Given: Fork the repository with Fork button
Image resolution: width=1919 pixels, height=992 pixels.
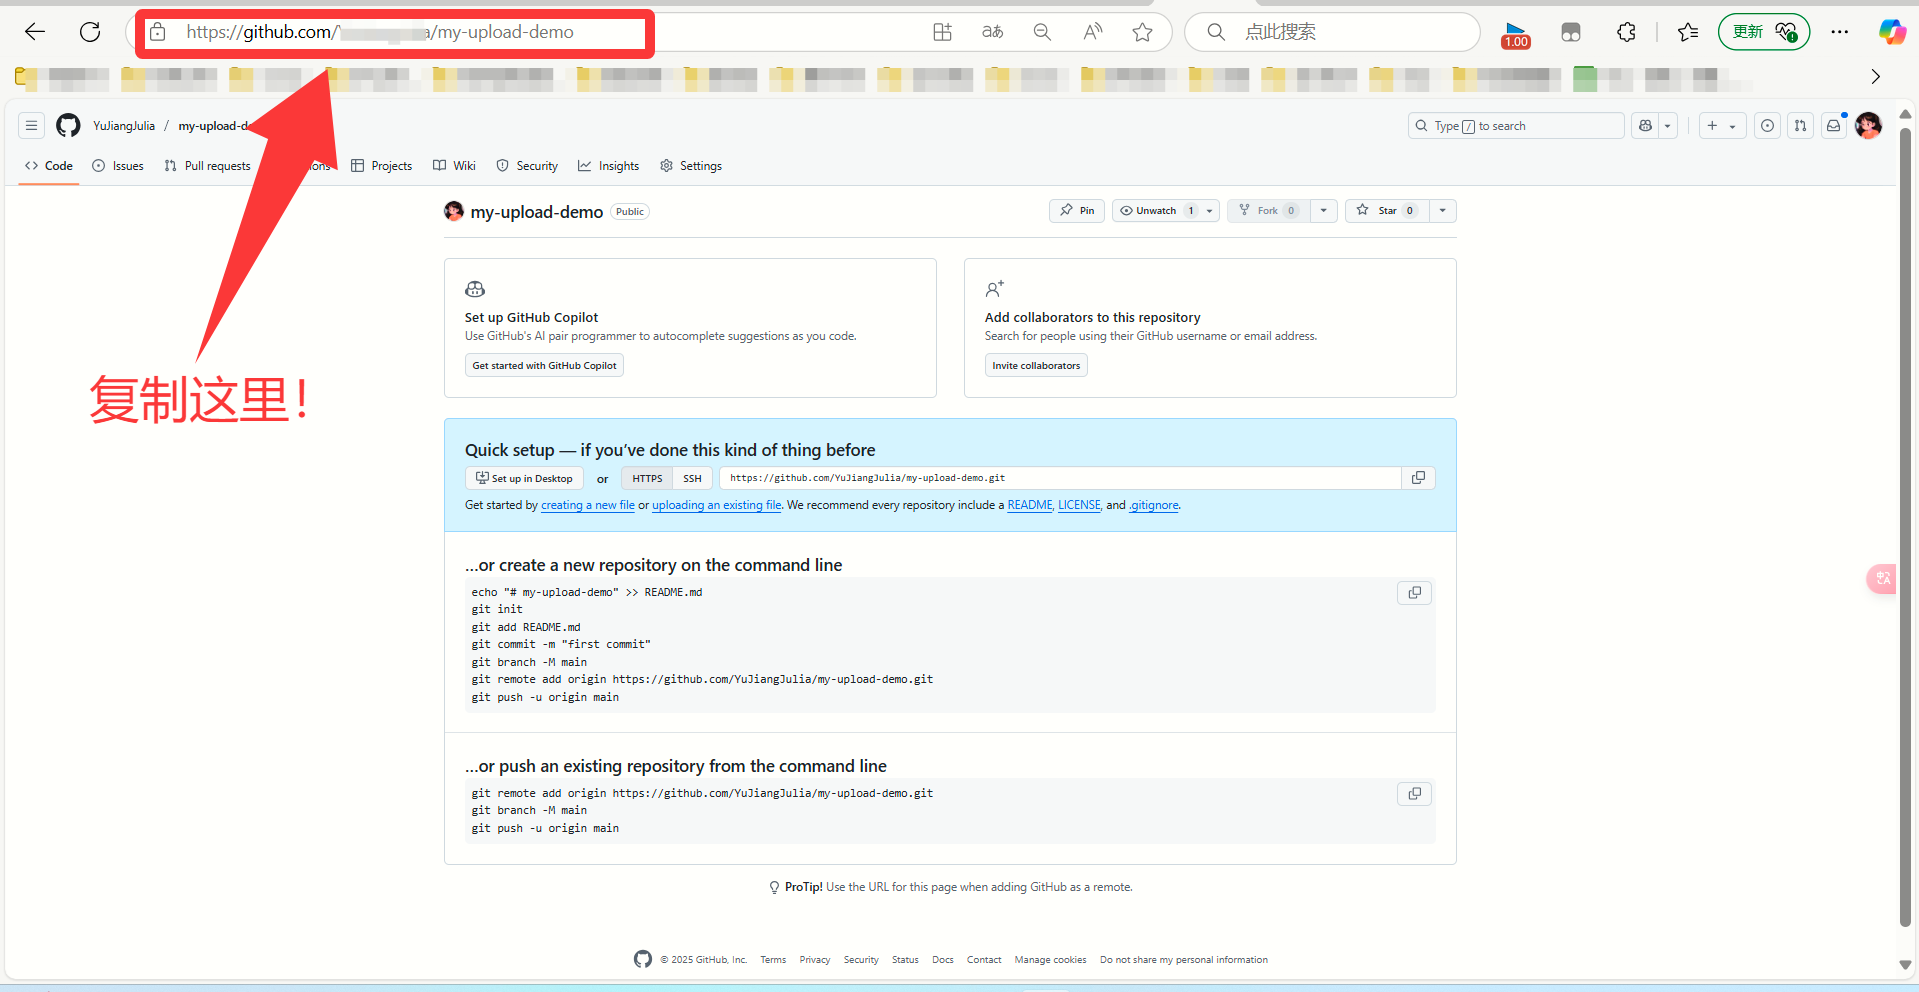Looking at the screenshot, I should tap(1267, 210).
